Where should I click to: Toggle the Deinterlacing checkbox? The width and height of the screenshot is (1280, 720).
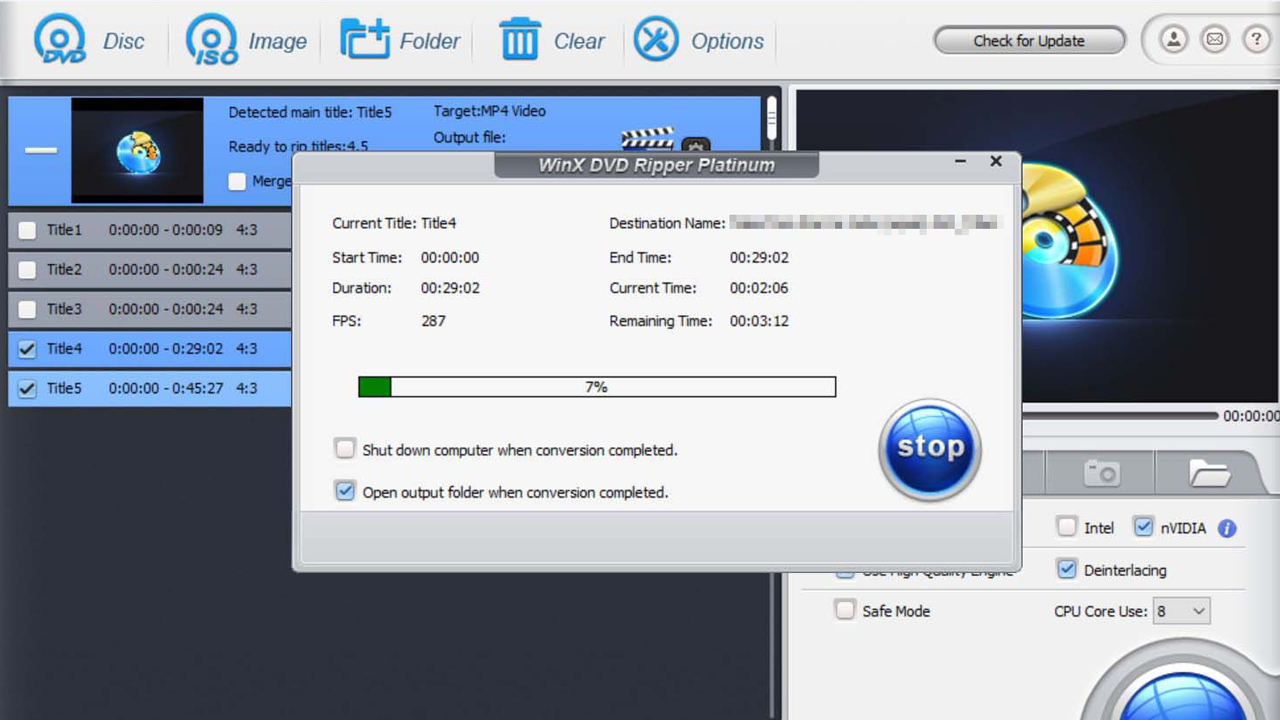click(1067, 569)
